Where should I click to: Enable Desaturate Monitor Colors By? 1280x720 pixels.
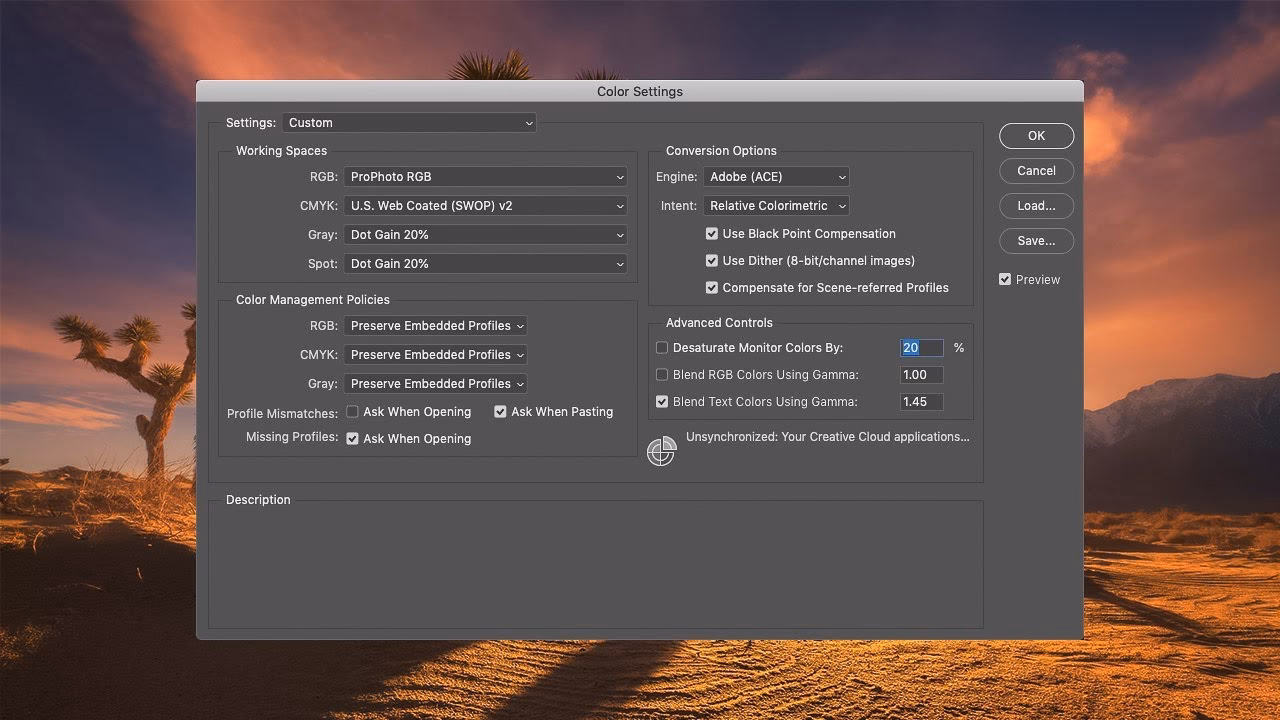click(661, 347)
